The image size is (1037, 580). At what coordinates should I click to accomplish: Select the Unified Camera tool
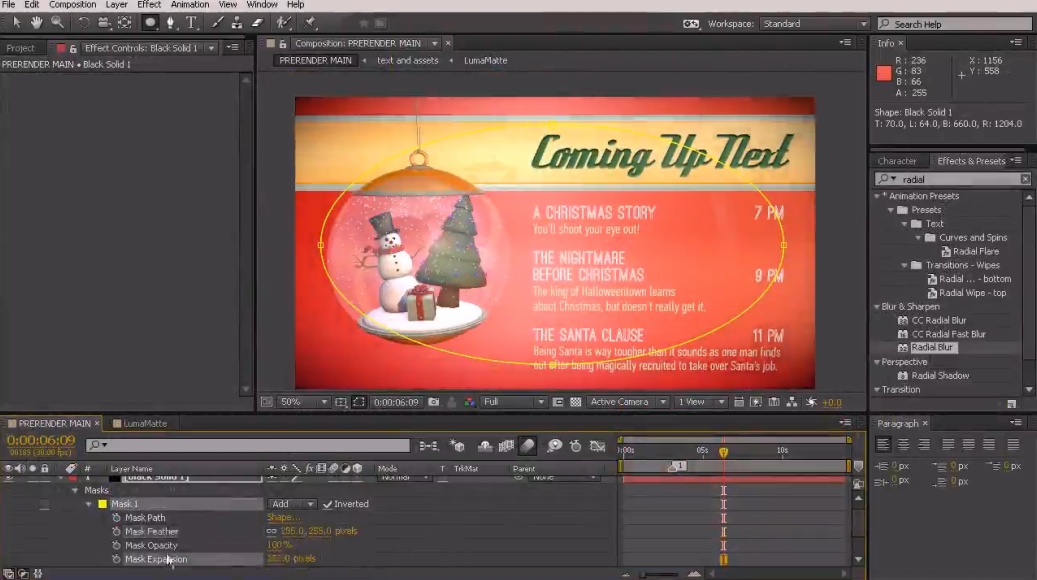104,23
